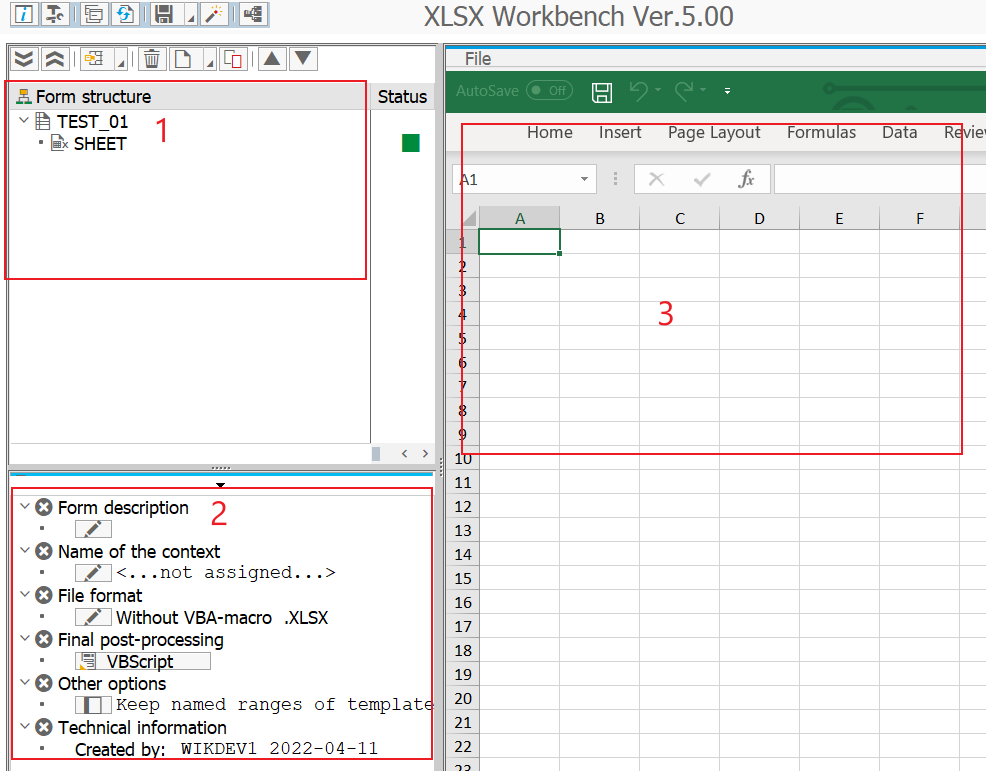Click the magic wand icon
986x771 pixels.
pyautogui.click(x=214, y=14)
